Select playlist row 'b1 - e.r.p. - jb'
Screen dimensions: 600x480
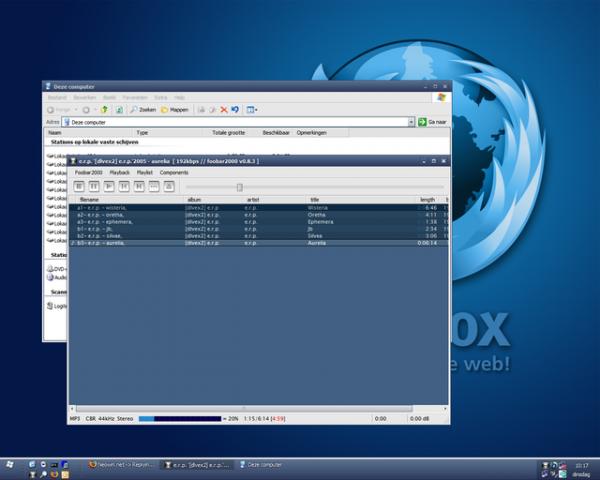click(258, 229)
